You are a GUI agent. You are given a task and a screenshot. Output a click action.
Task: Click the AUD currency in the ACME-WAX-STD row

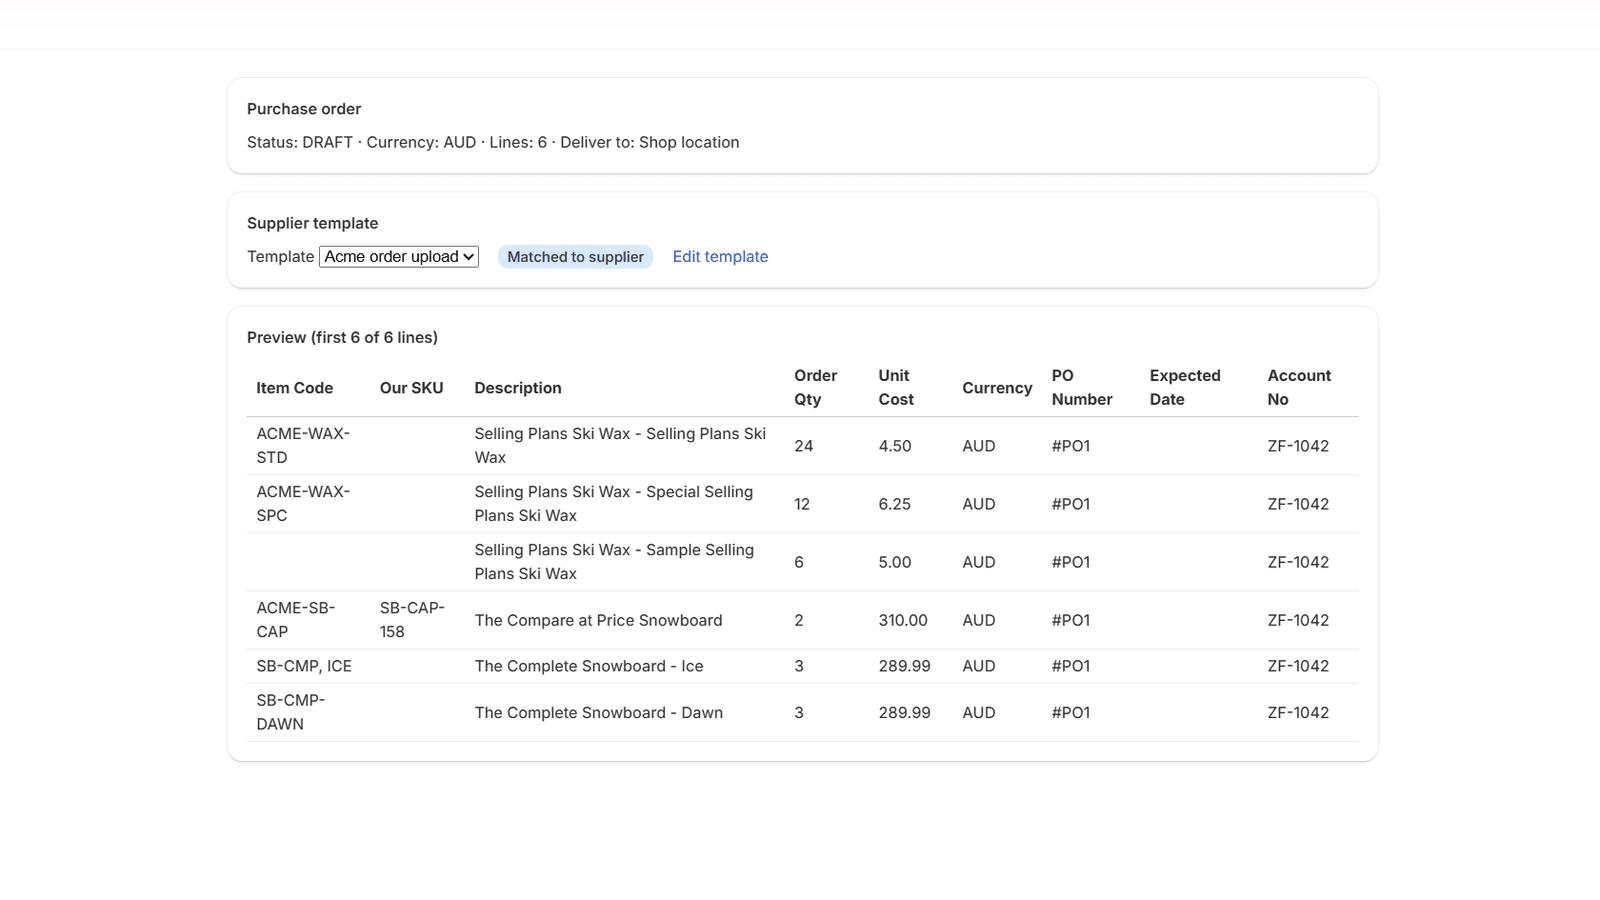[979, 446]
